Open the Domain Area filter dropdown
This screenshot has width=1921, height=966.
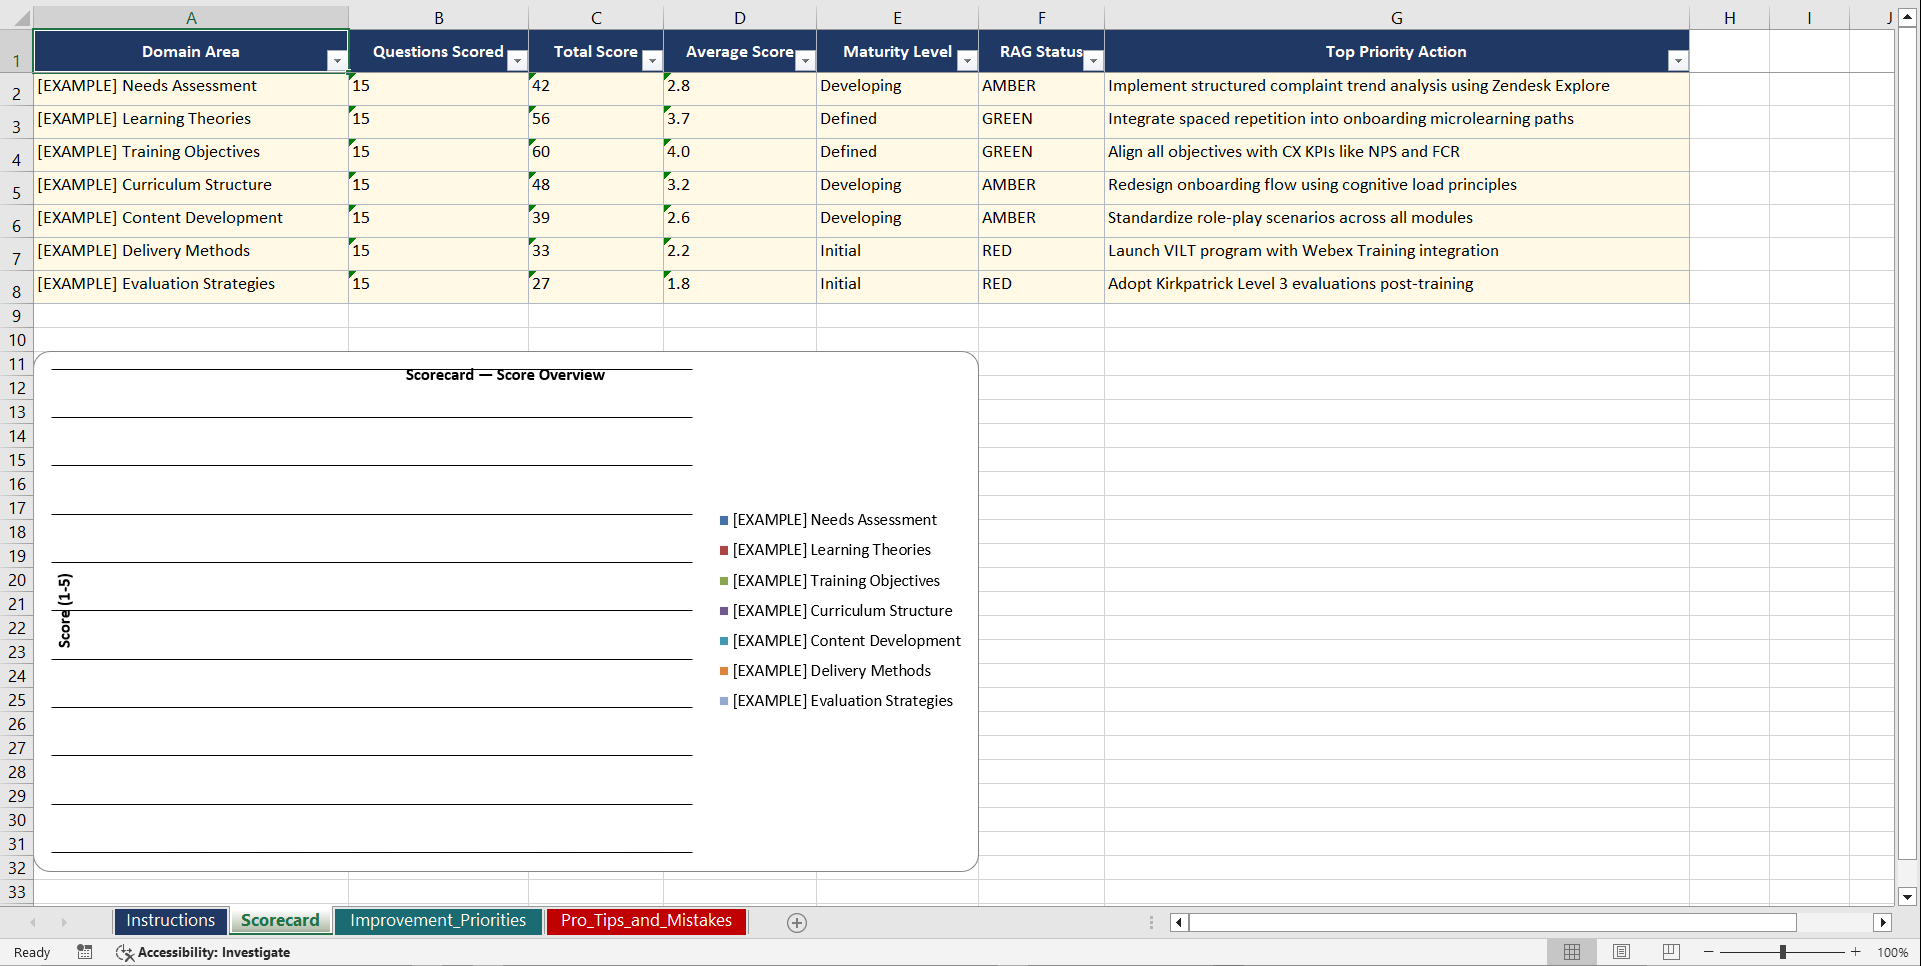tap(338, 60)
